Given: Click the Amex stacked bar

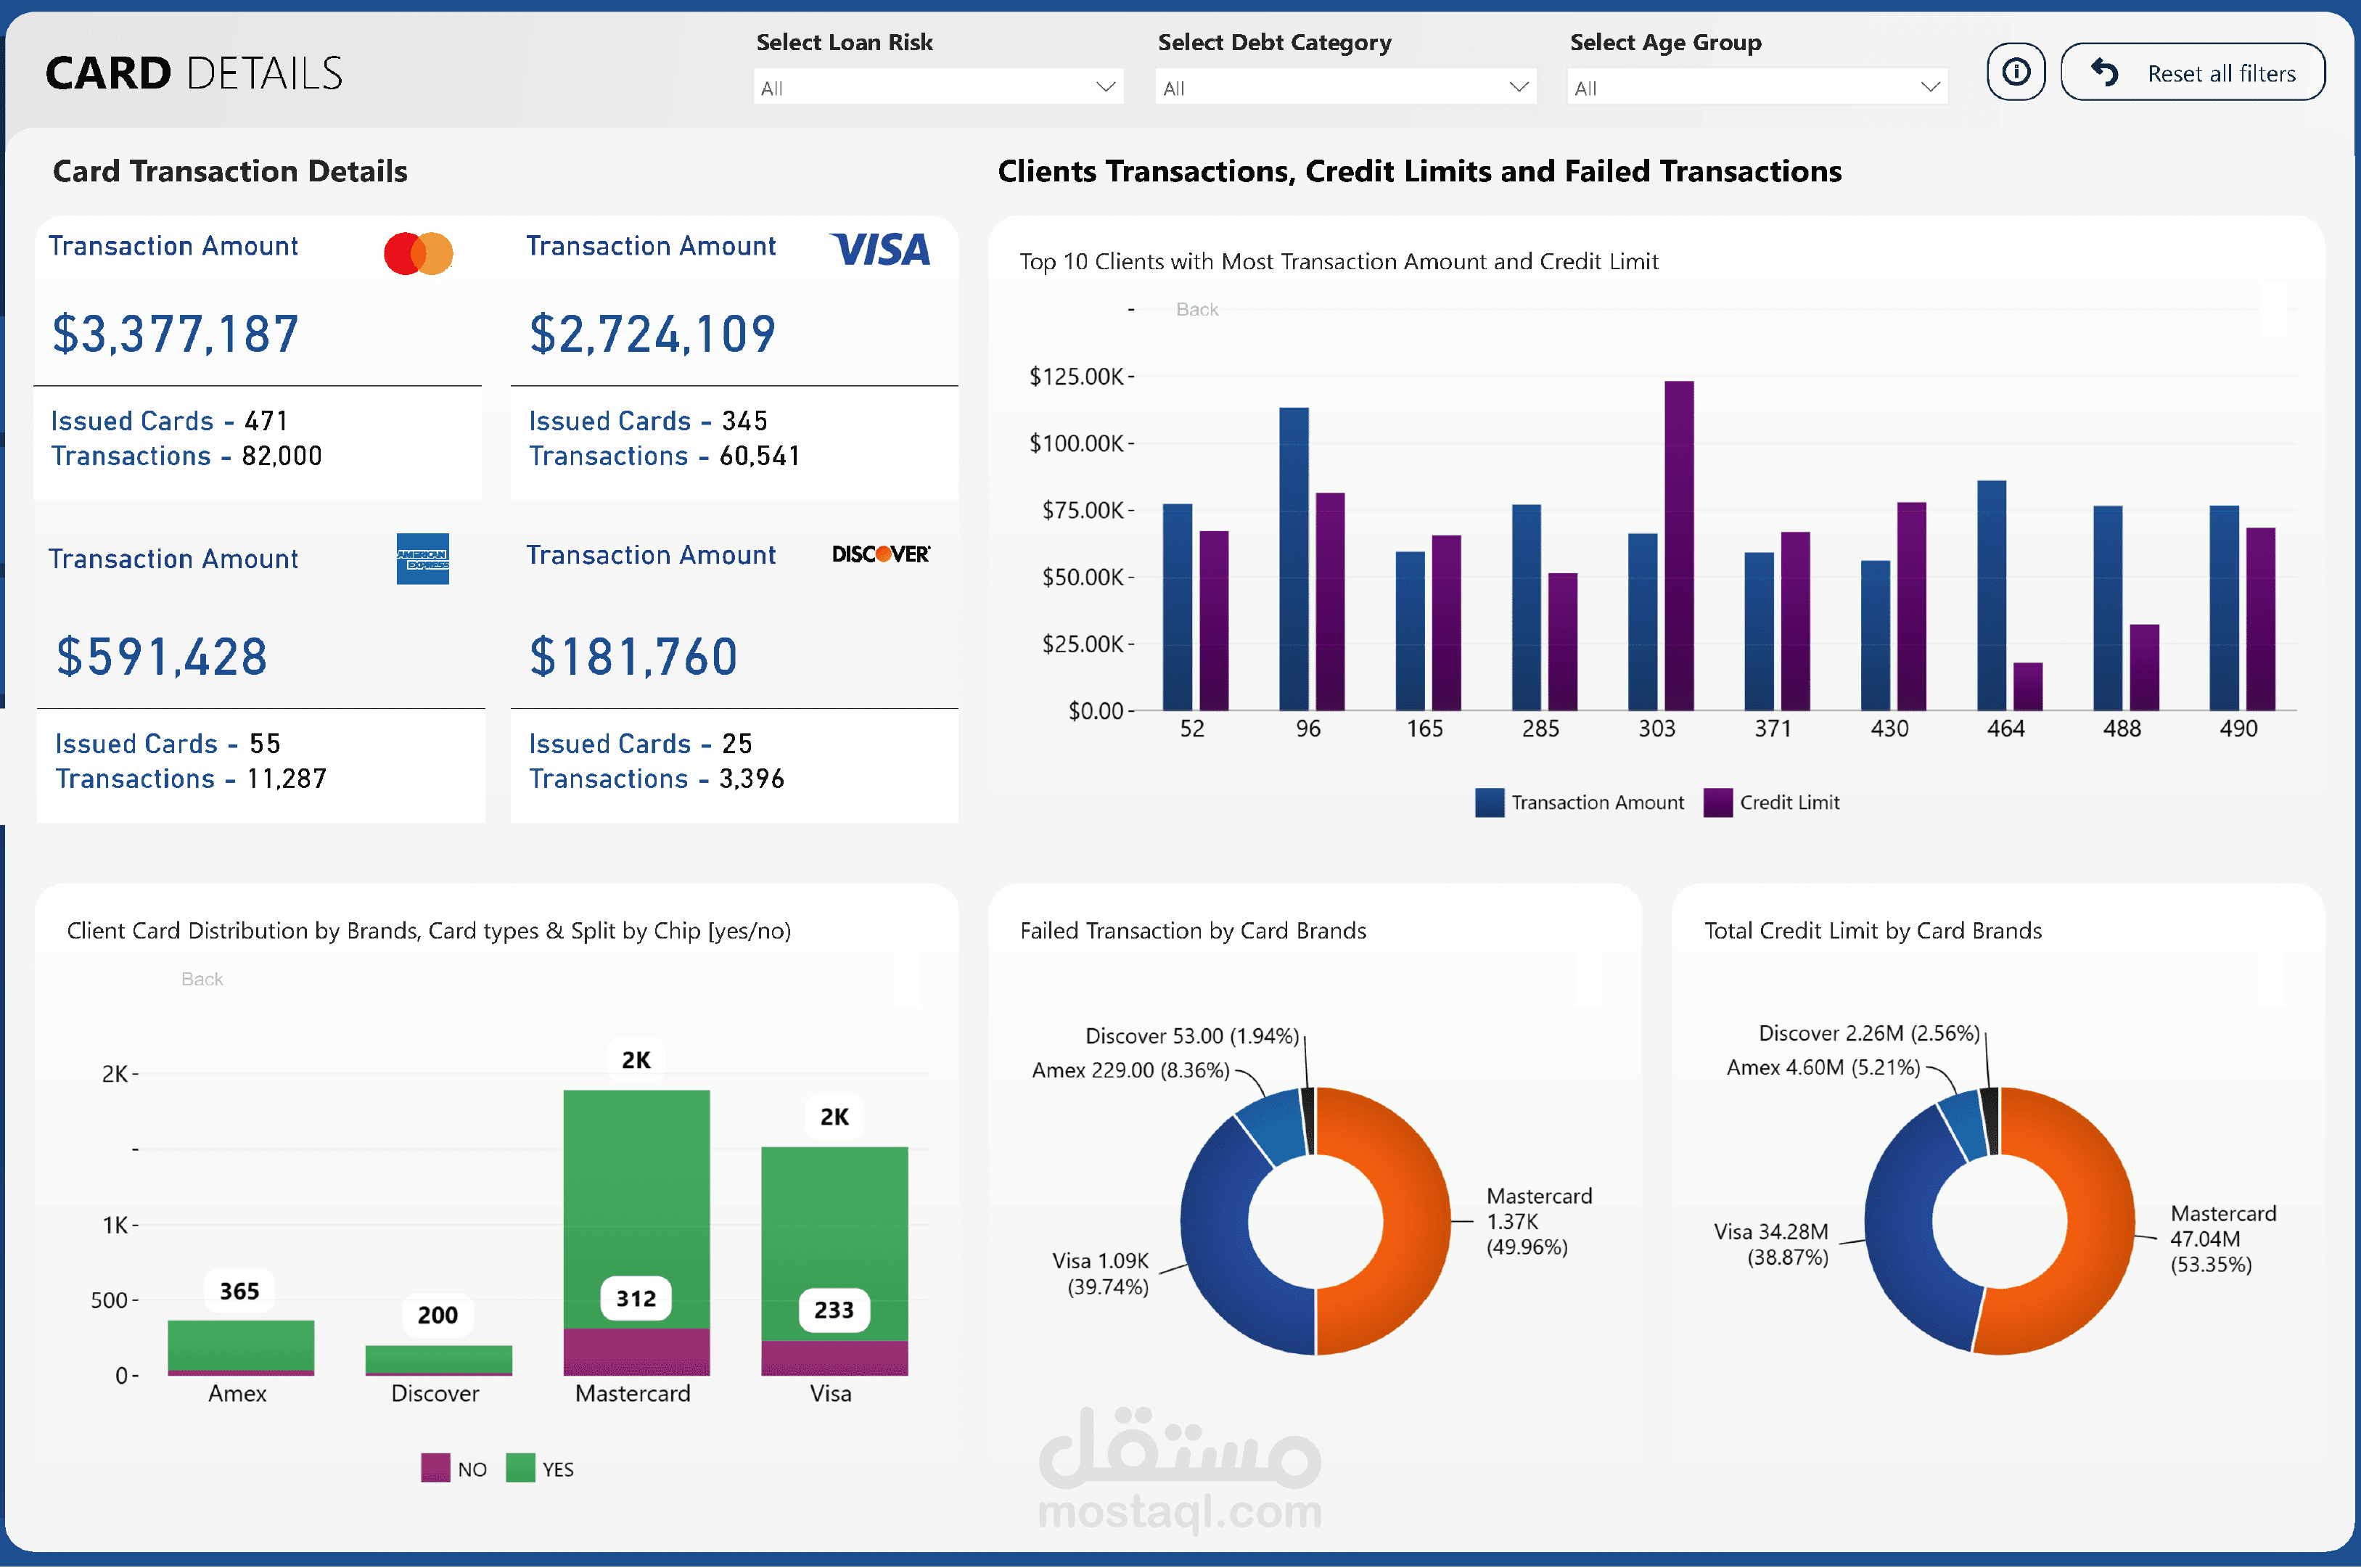Looking at the screenshot, I should (x=241, y=1347).
